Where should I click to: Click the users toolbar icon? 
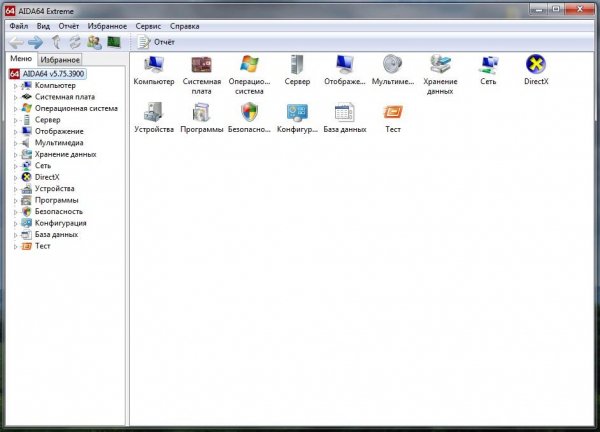[x=94, y=42]
